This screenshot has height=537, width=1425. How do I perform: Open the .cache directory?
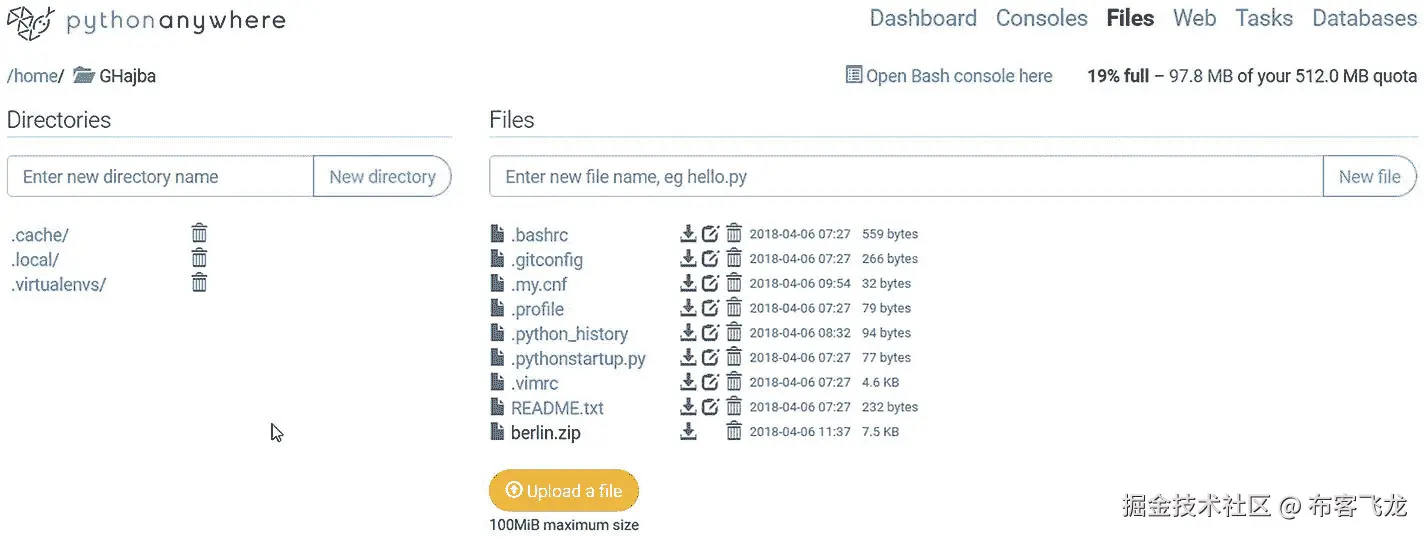click(40, 235)
